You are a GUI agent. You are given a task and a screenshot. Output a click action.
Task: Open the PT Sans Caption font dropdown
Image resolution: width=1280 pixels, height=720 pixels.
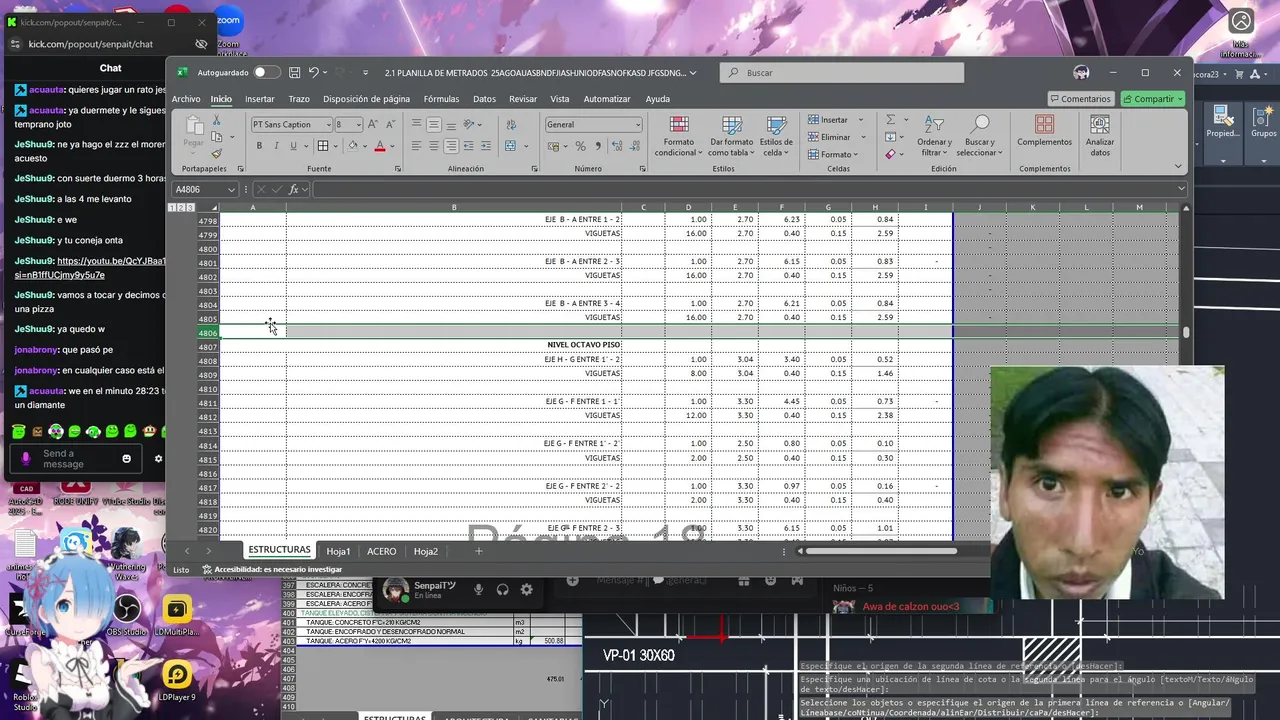328,125
